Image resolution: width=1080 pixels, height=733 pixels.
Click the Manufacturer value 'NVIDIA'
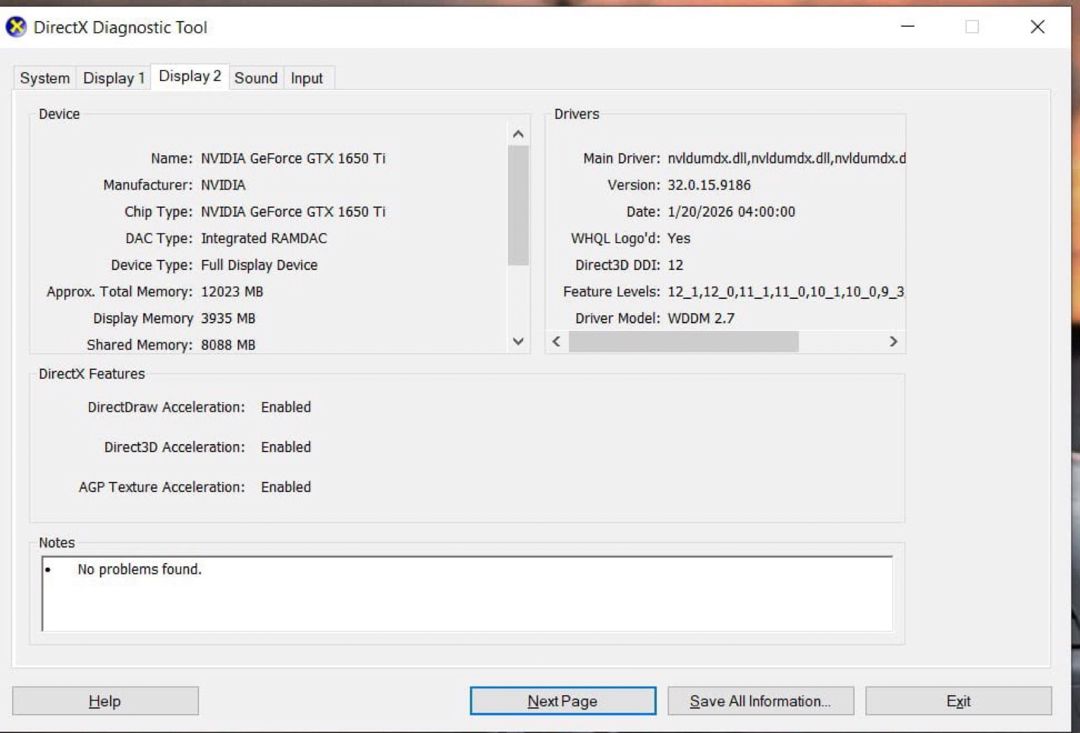pyautogui.click(x=223, y=185)
